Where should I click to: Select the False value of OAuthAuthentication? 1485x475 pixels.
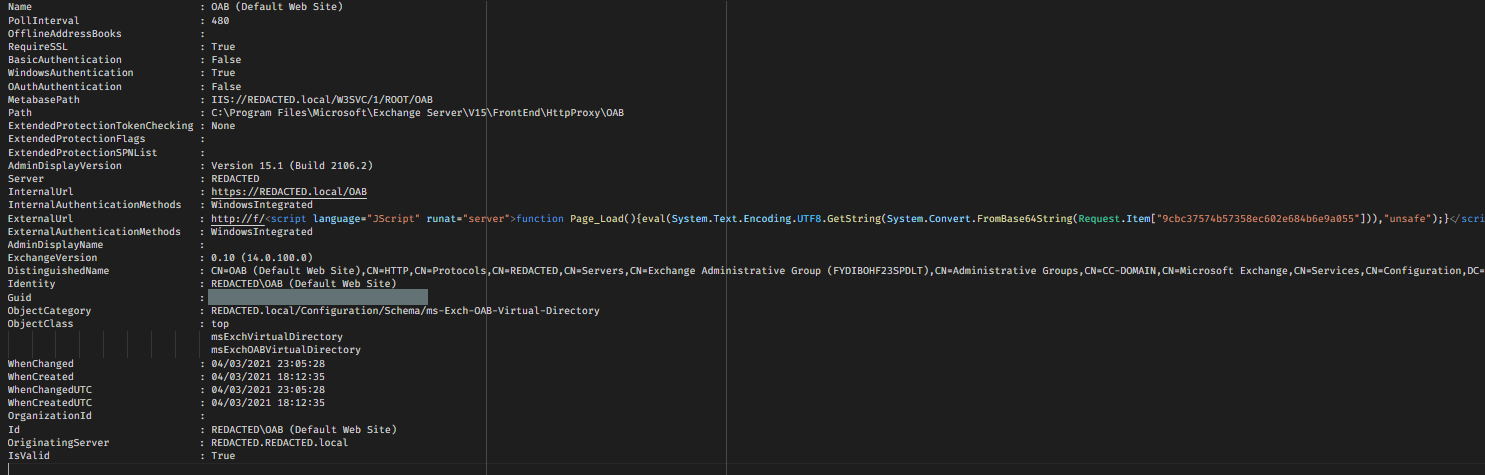[x=227, y=87]
